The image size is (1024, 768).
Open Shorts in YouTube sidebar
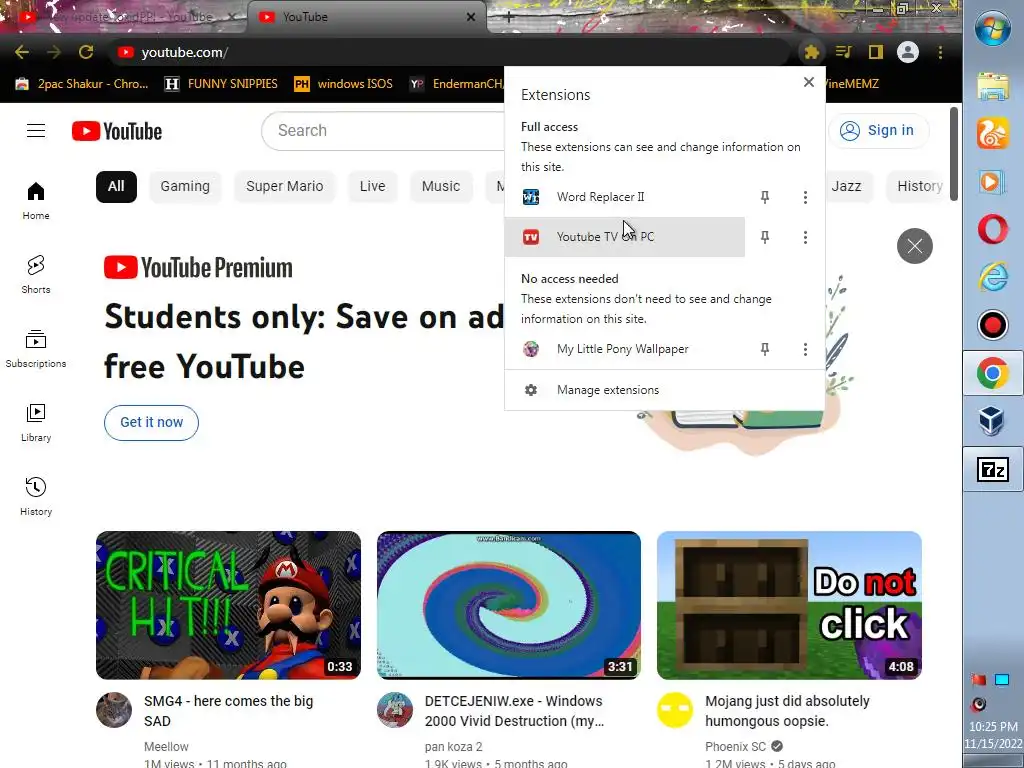36,274
